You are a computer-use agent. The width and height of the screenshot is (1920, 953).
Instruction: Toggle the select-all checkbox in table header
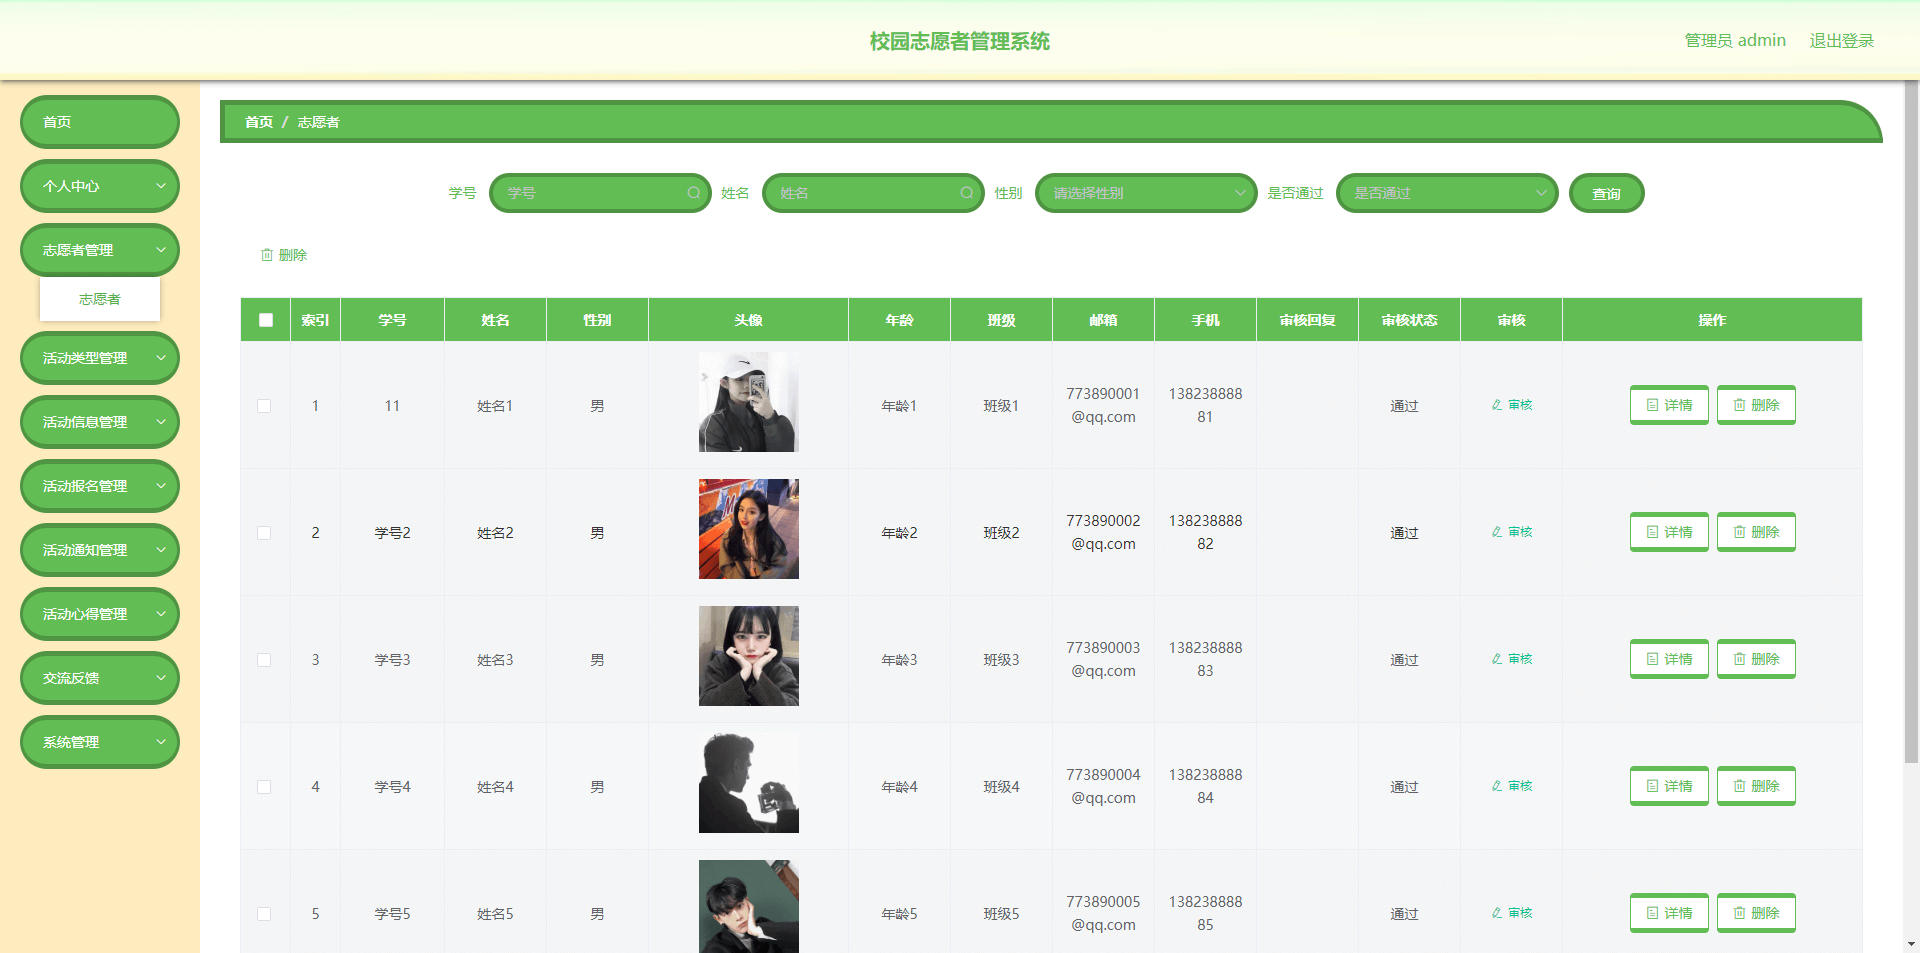pyautogui.click(x=266, y=320)
